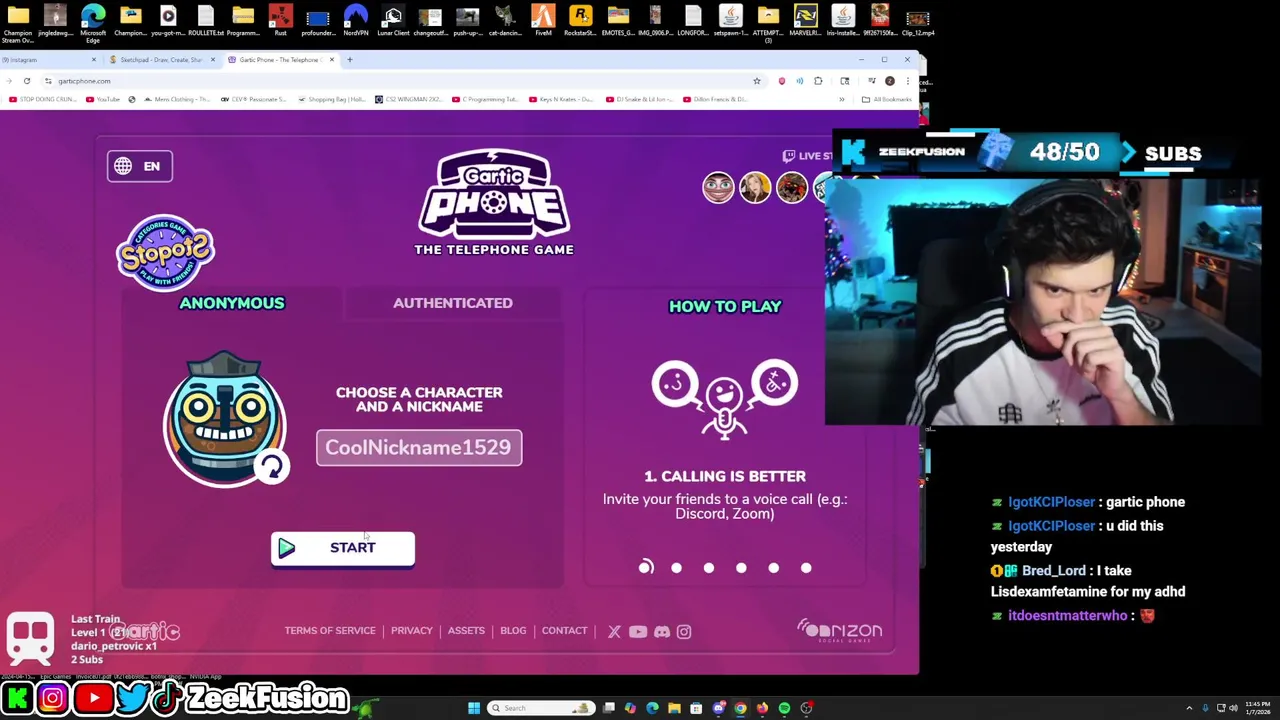The height and width of the screenshot is (720, 1280).
Task: Open the CONTACT link
Action: pyautogui.click(x=565, y=631)
